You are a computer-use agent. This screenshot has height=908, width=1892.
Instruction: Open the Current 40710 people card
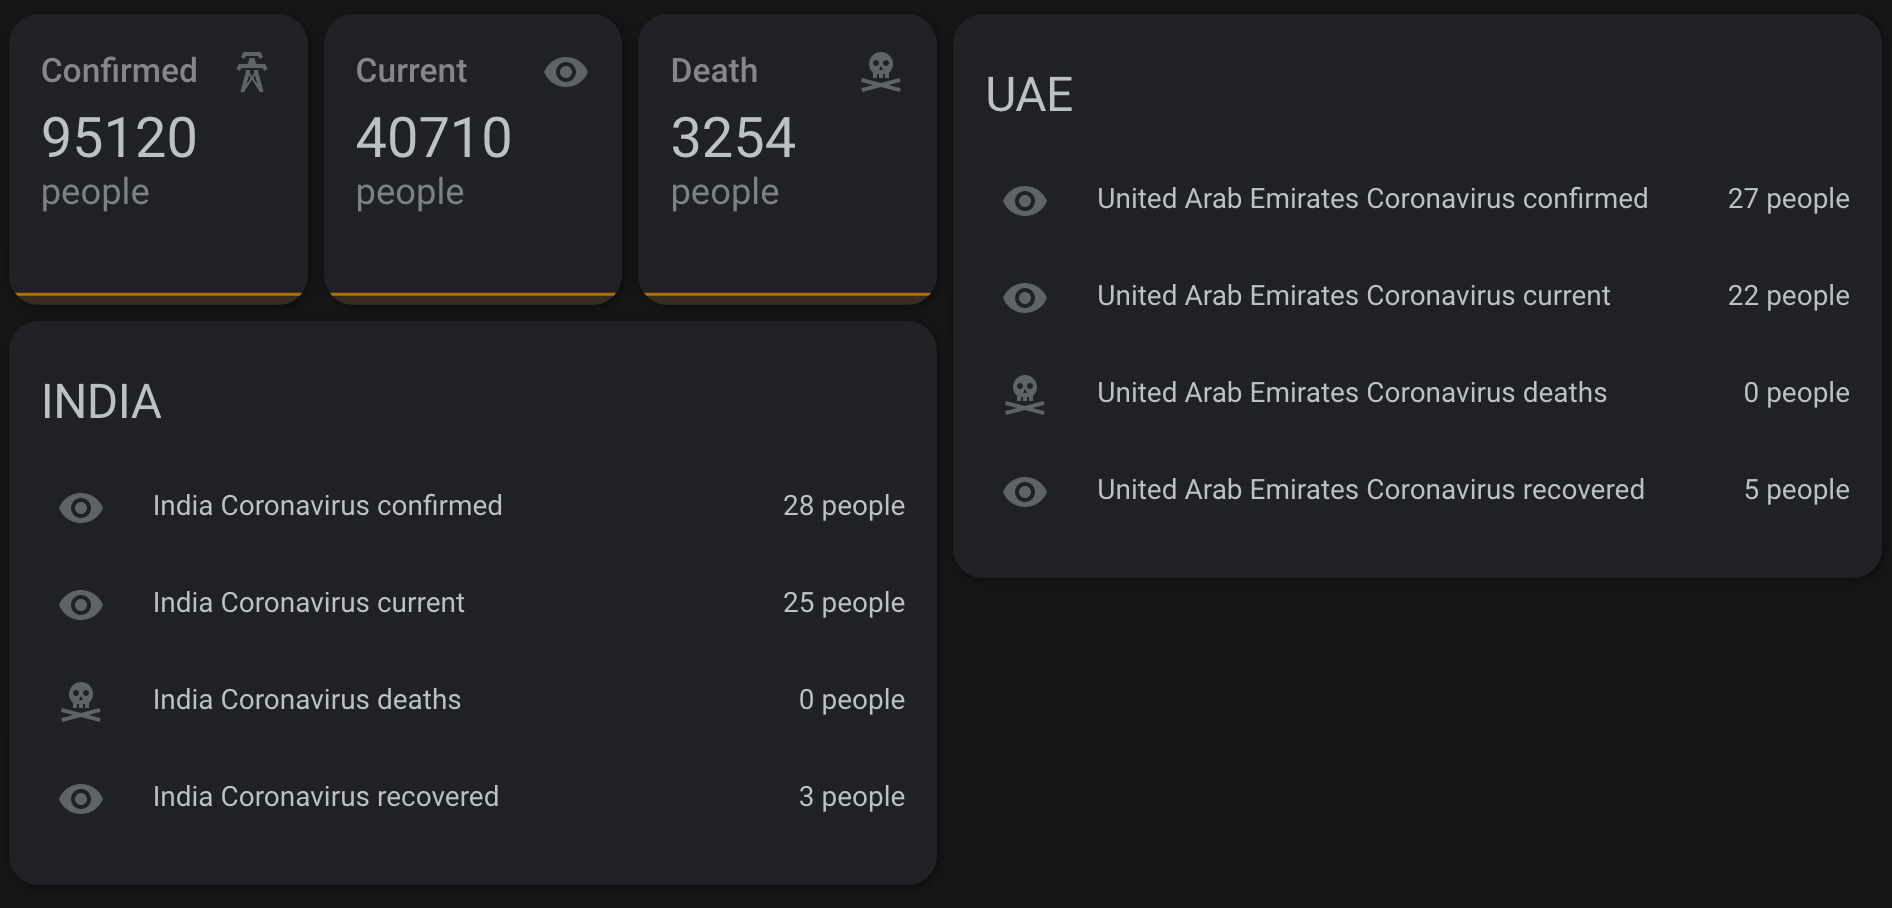pos(473,159)
